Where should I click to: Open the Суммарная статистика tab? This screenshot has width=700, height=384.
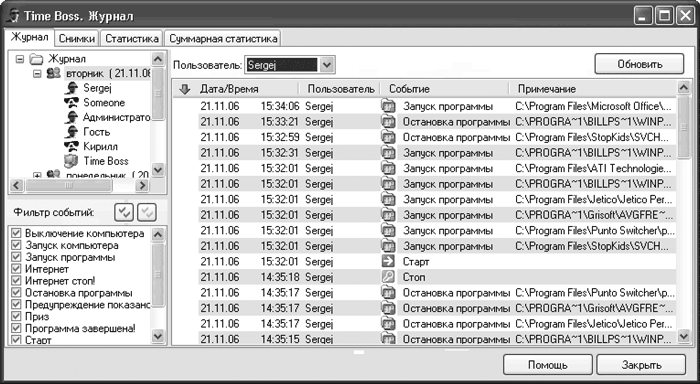[x=223, y=39]
